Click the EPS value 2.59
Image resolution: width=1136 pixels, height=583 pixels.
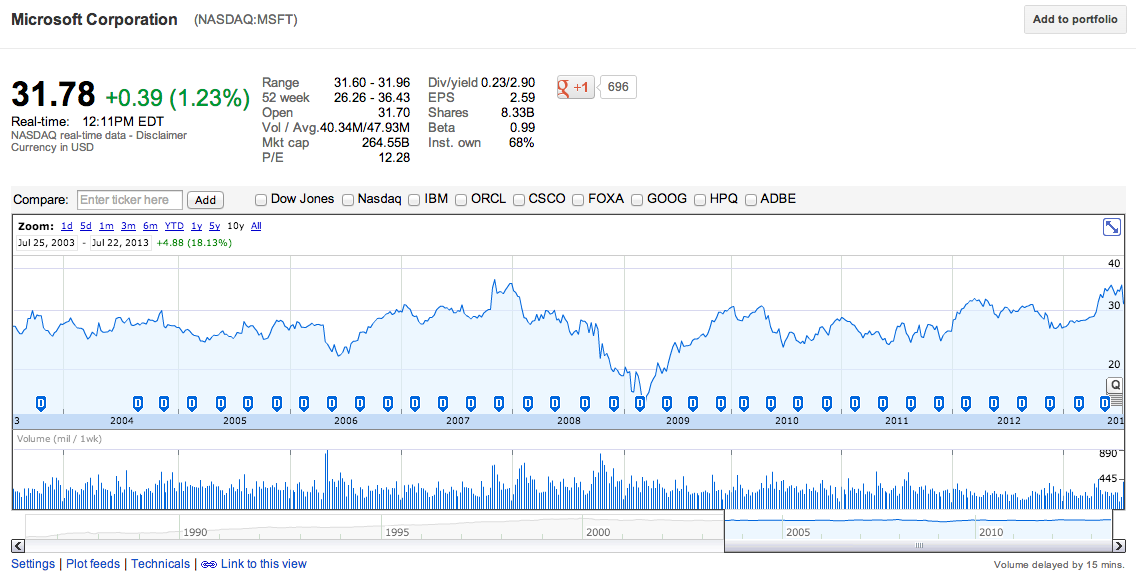522,98
